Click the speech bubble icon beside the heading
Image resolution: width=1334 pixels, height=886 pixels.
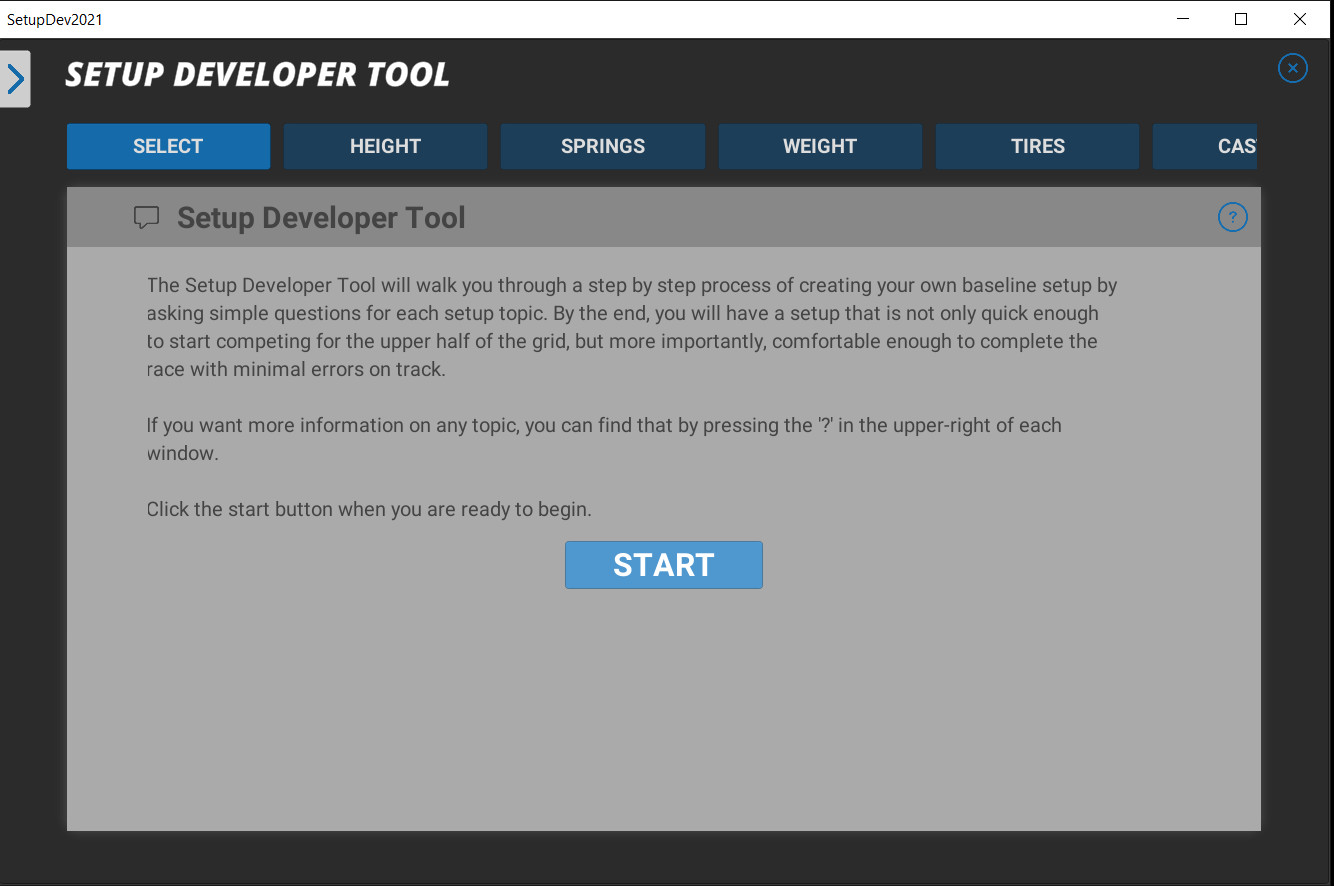146,217
